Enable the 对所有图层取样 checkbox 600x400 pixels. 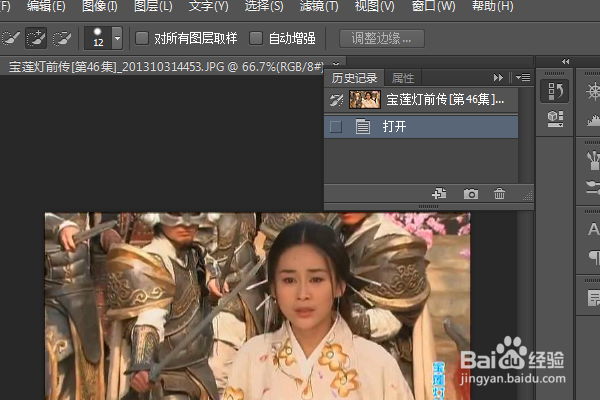click(142, 38)
